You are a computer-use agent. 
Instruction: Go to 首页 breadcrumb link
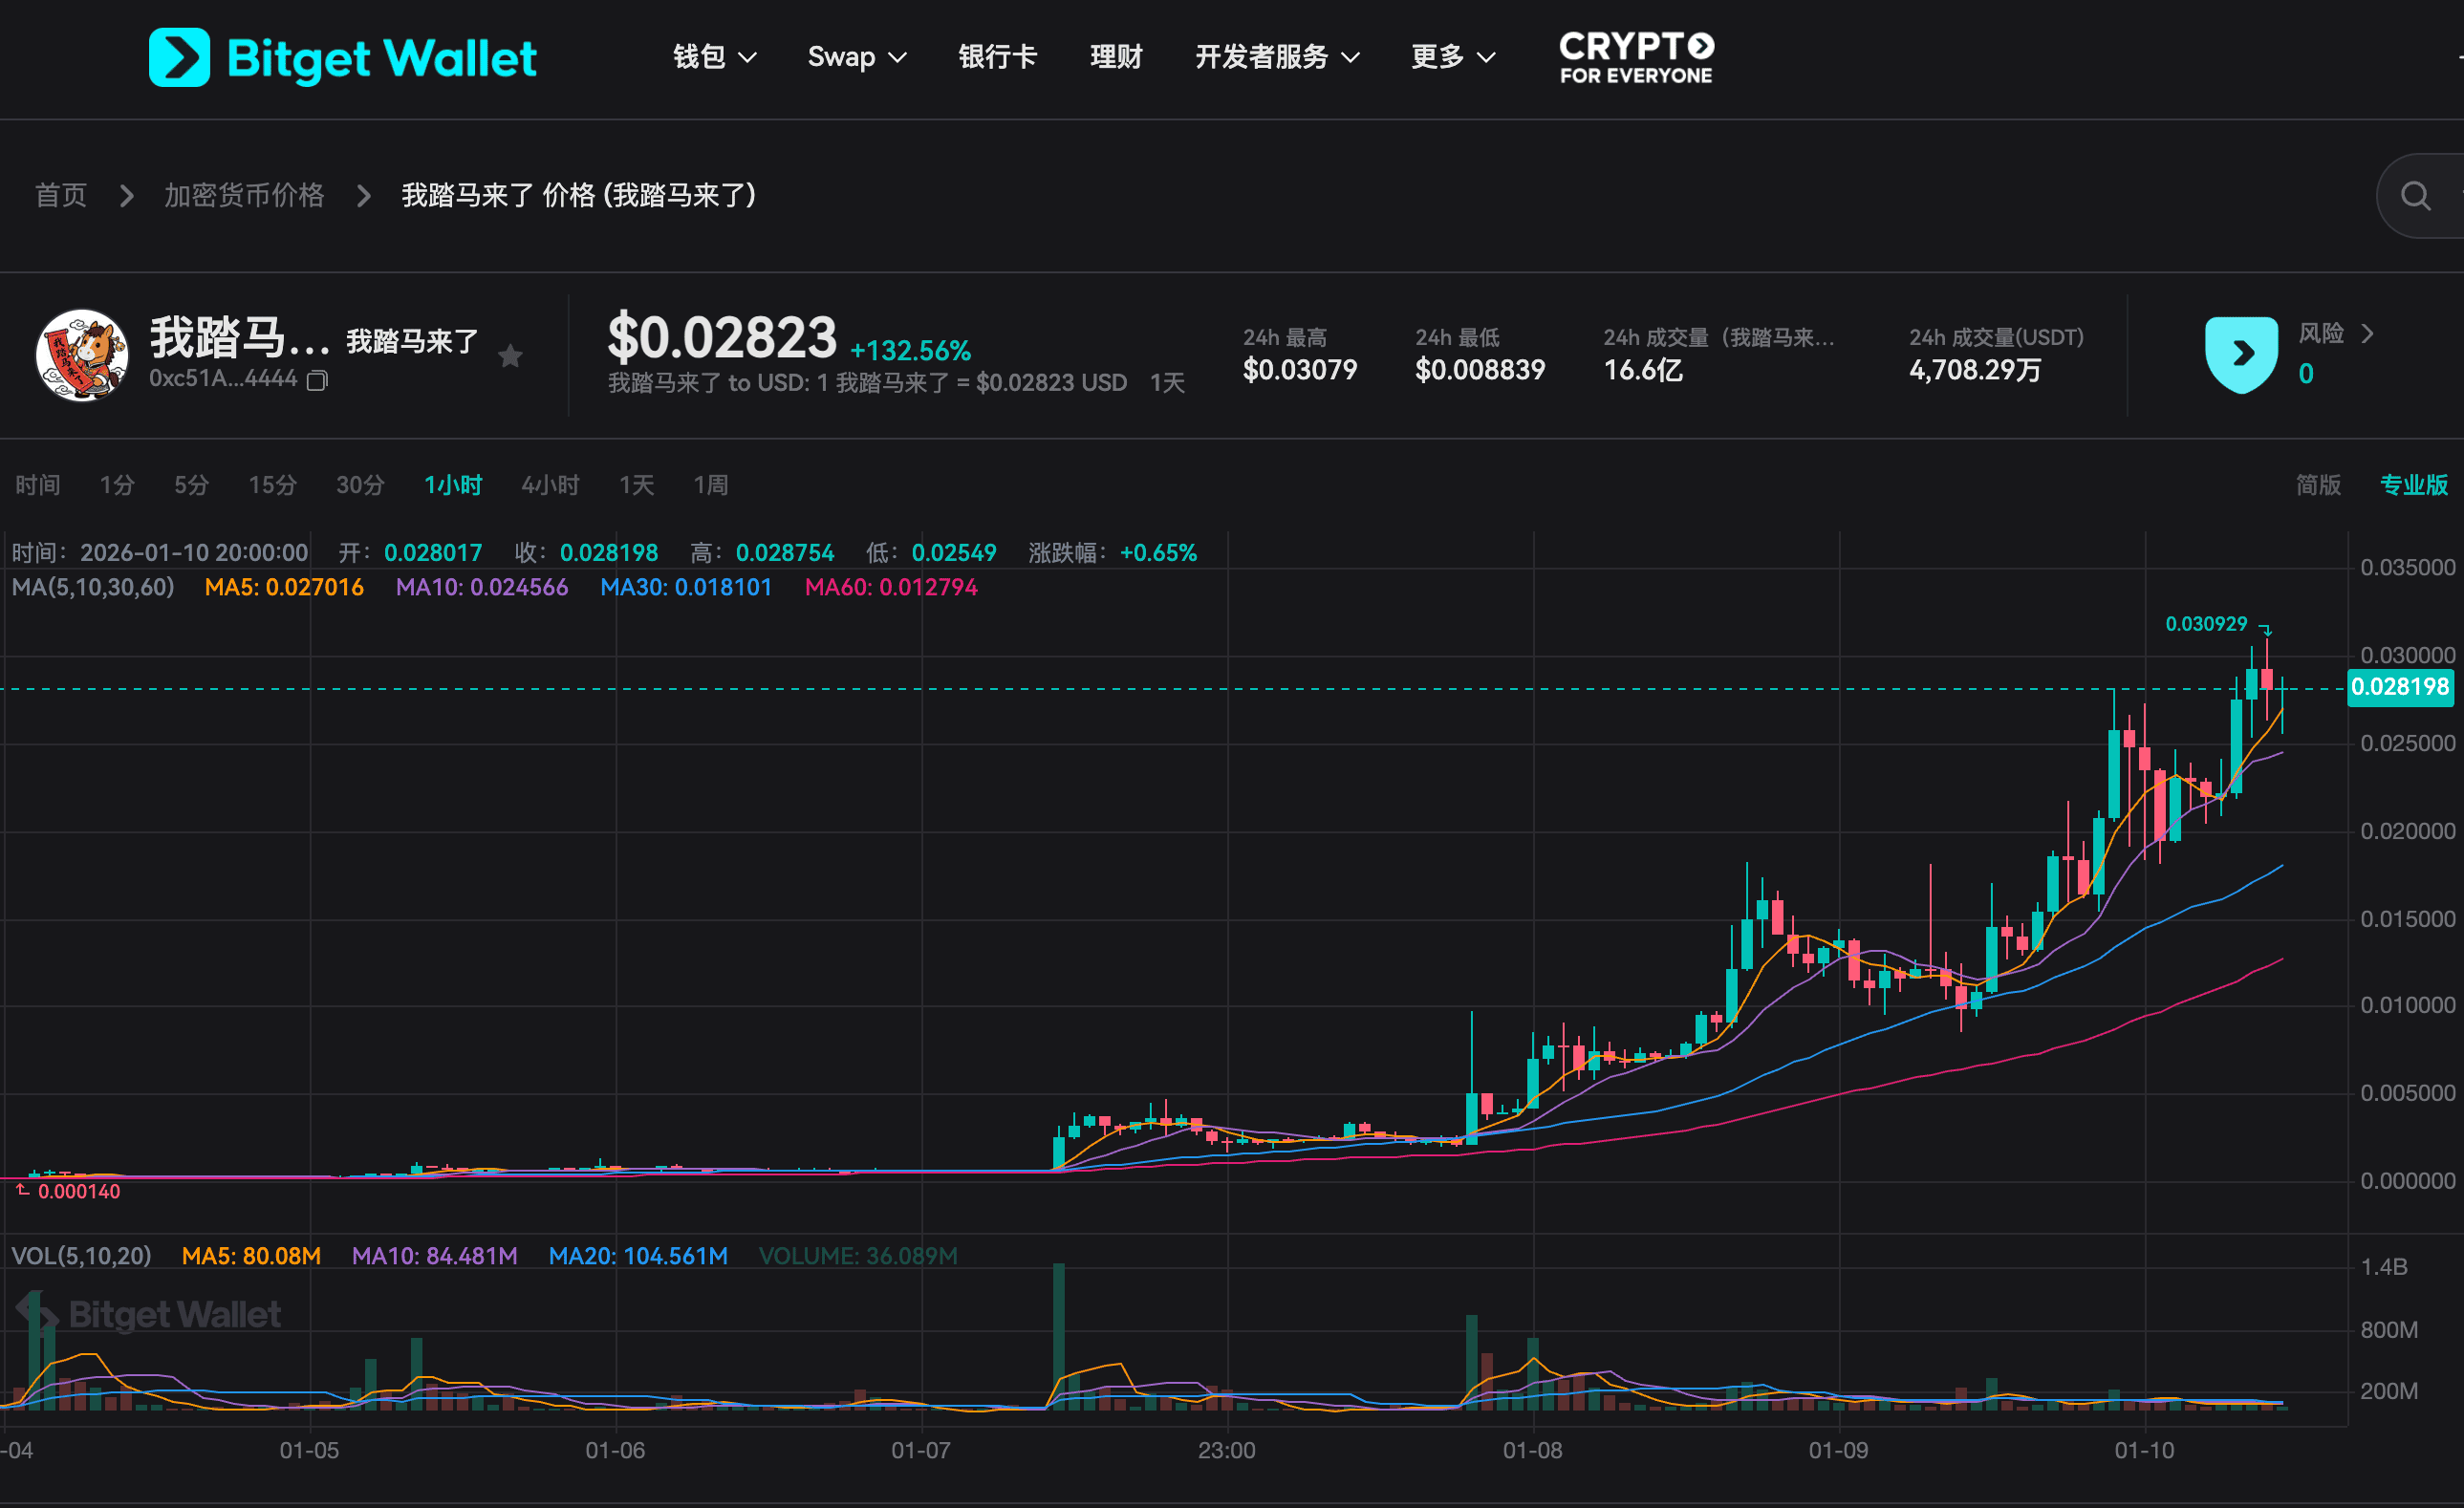(x=61, y=195)
